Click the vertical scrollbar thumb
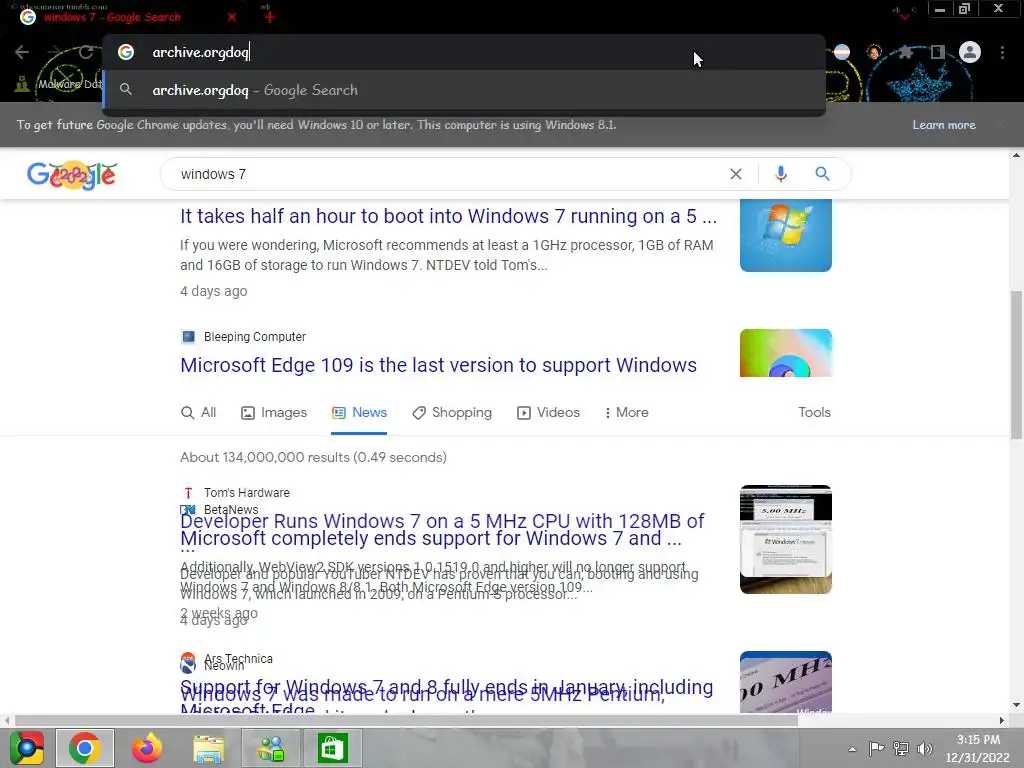1024x768 pixels. point(1016,364)
